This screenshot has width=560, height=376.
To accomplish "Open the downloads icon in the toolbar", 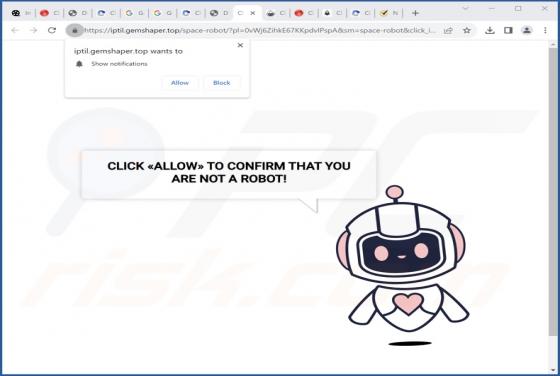I will 490,30.
